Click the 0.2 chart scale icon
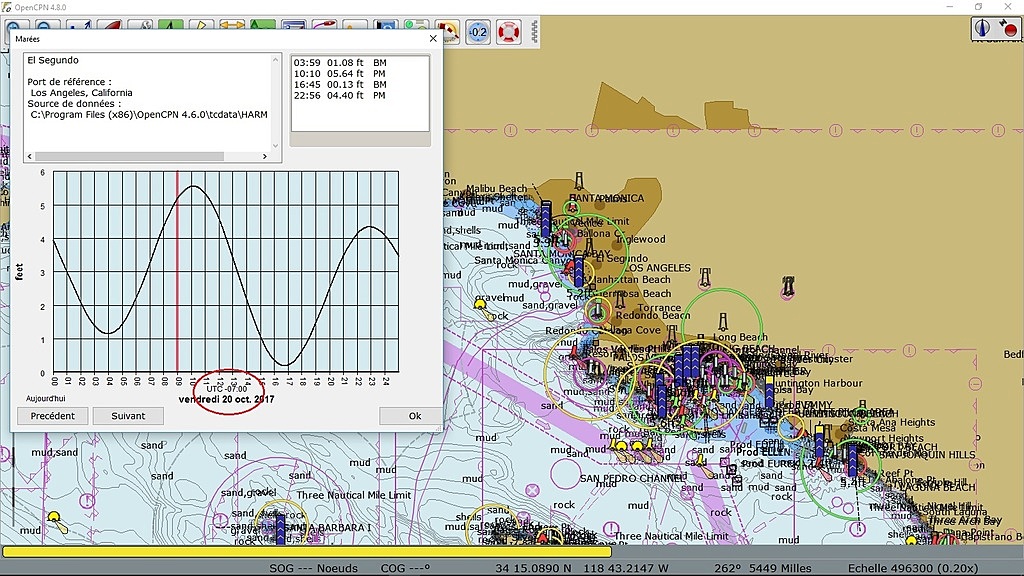 pyautogui.click(x=478, y=31)
